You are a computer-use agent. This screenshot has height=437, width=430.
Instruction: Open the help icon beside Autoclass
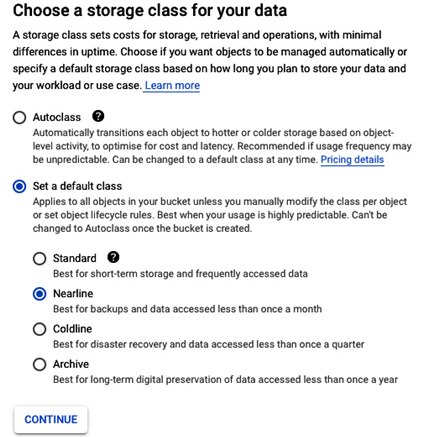click(98, 116)
